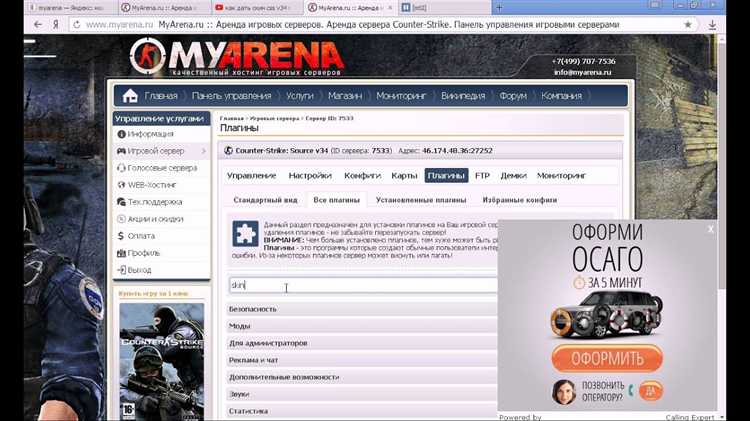Expand the Дополнительные возможности category
The width and height of the screenshot is (750, 421).
(x=362, y=377)
